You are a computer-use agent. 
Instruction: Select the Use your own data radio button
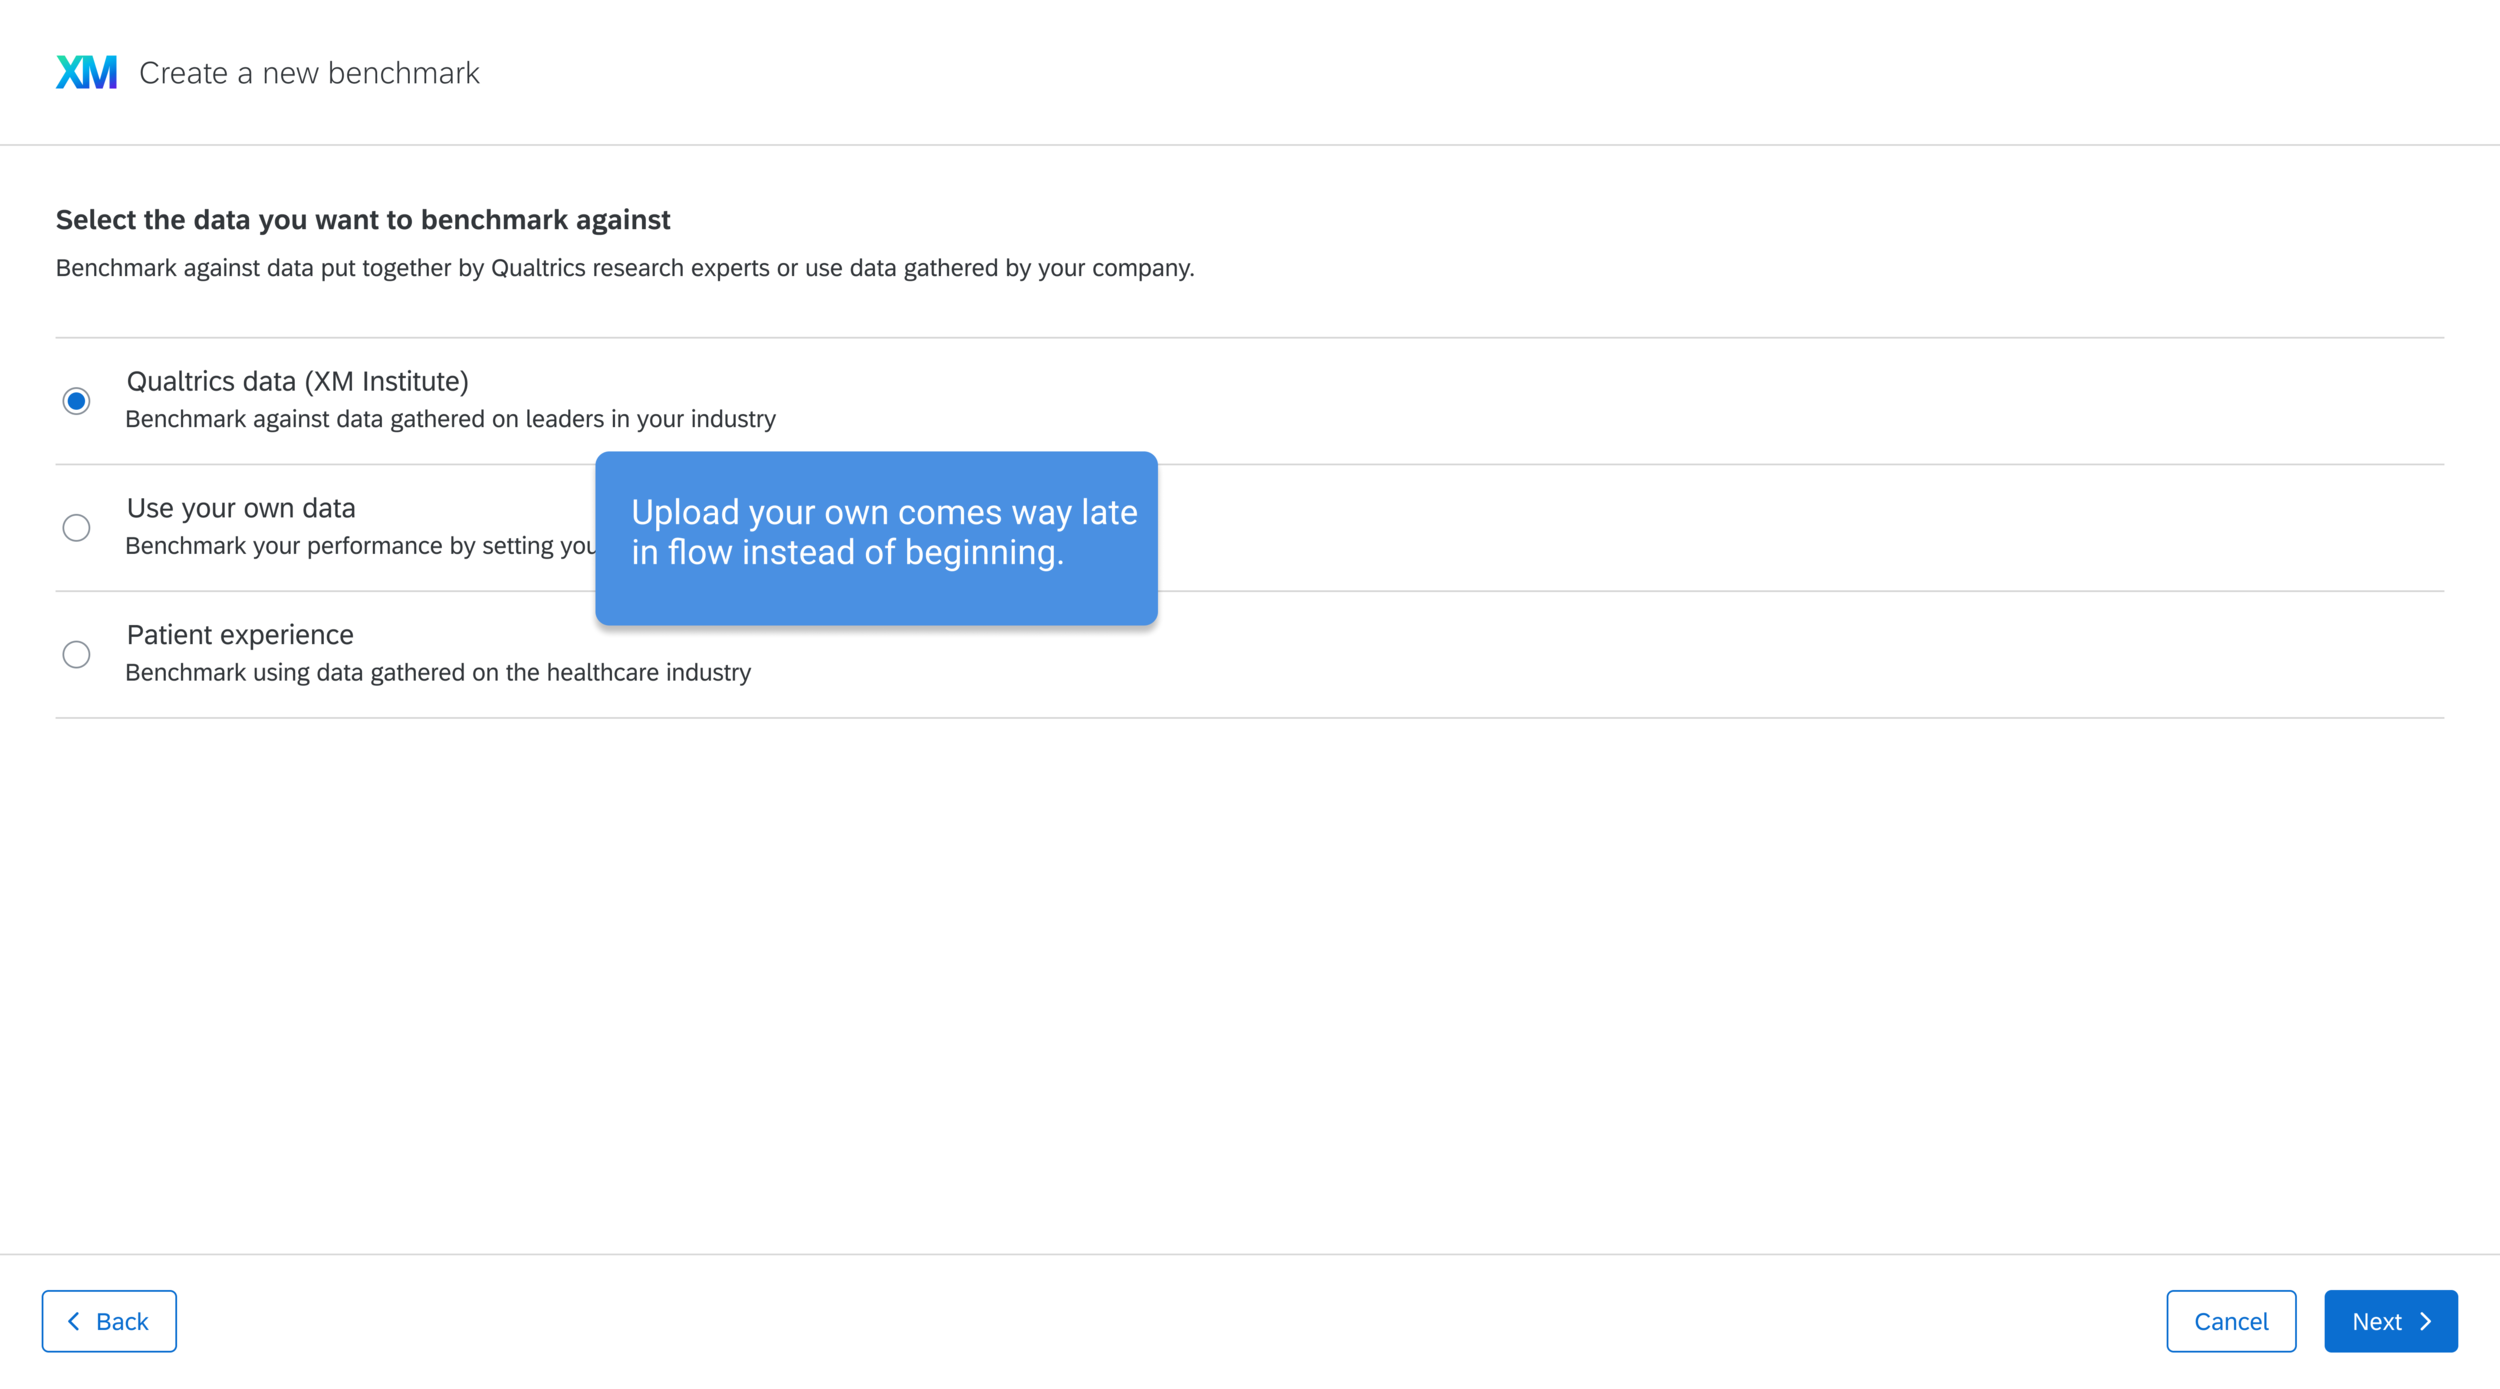pos(76,528)
